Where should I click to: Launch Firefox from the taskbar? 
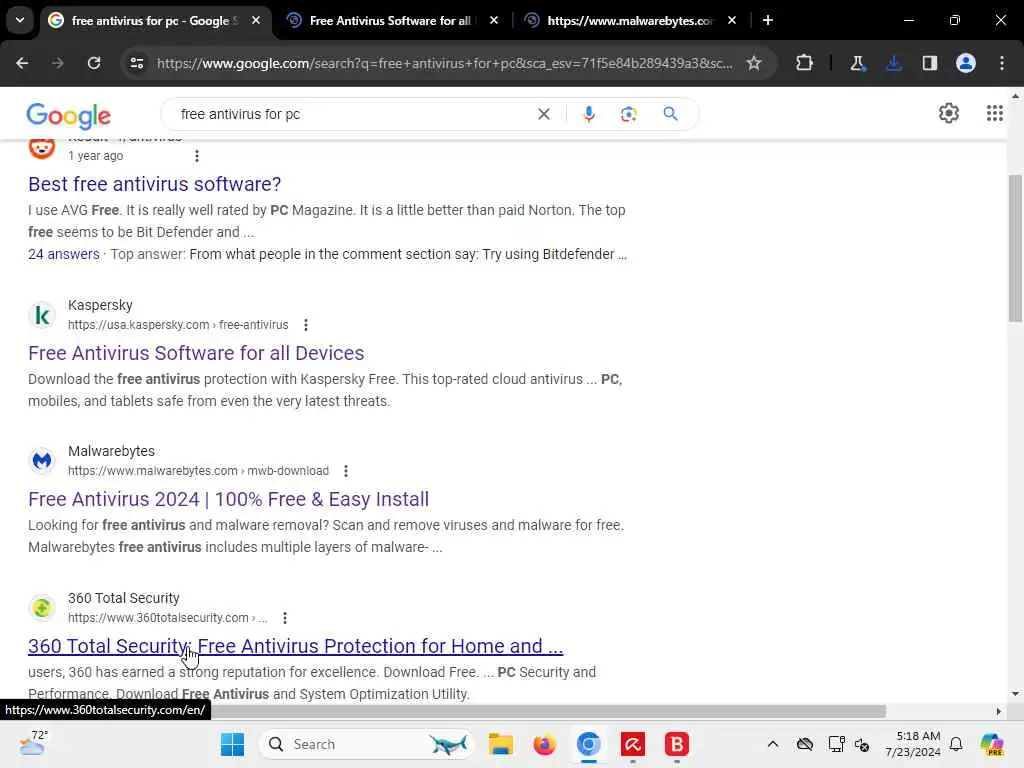coord(544,744)
